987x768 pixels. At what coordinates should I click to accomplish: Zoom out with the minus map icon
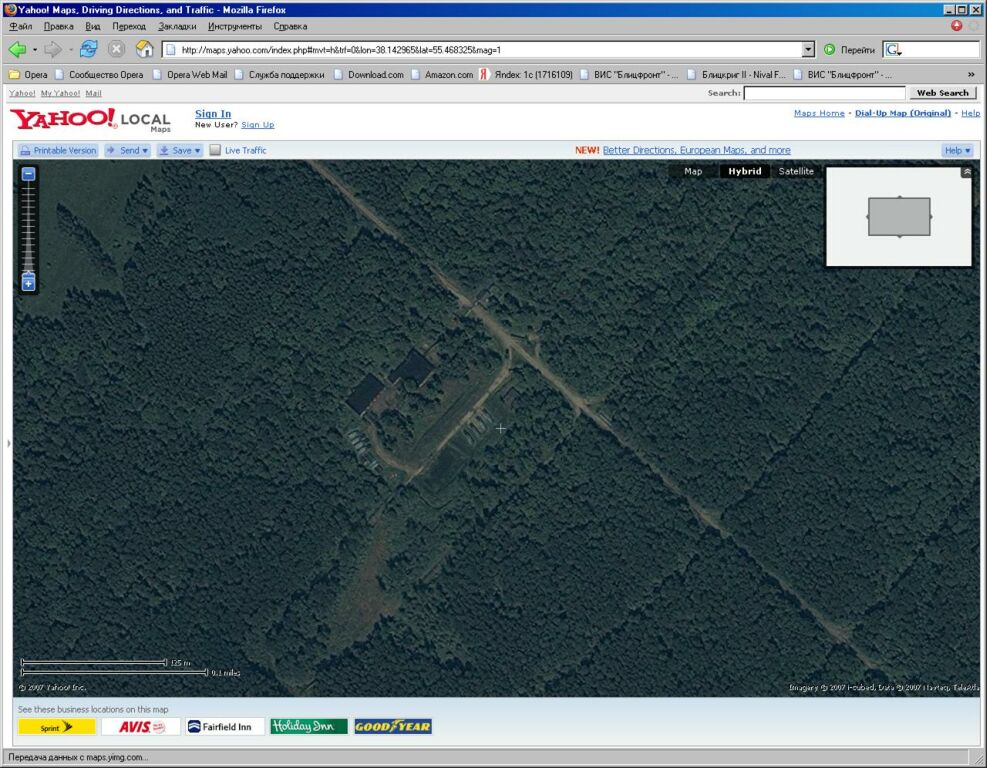coord(28,174)
